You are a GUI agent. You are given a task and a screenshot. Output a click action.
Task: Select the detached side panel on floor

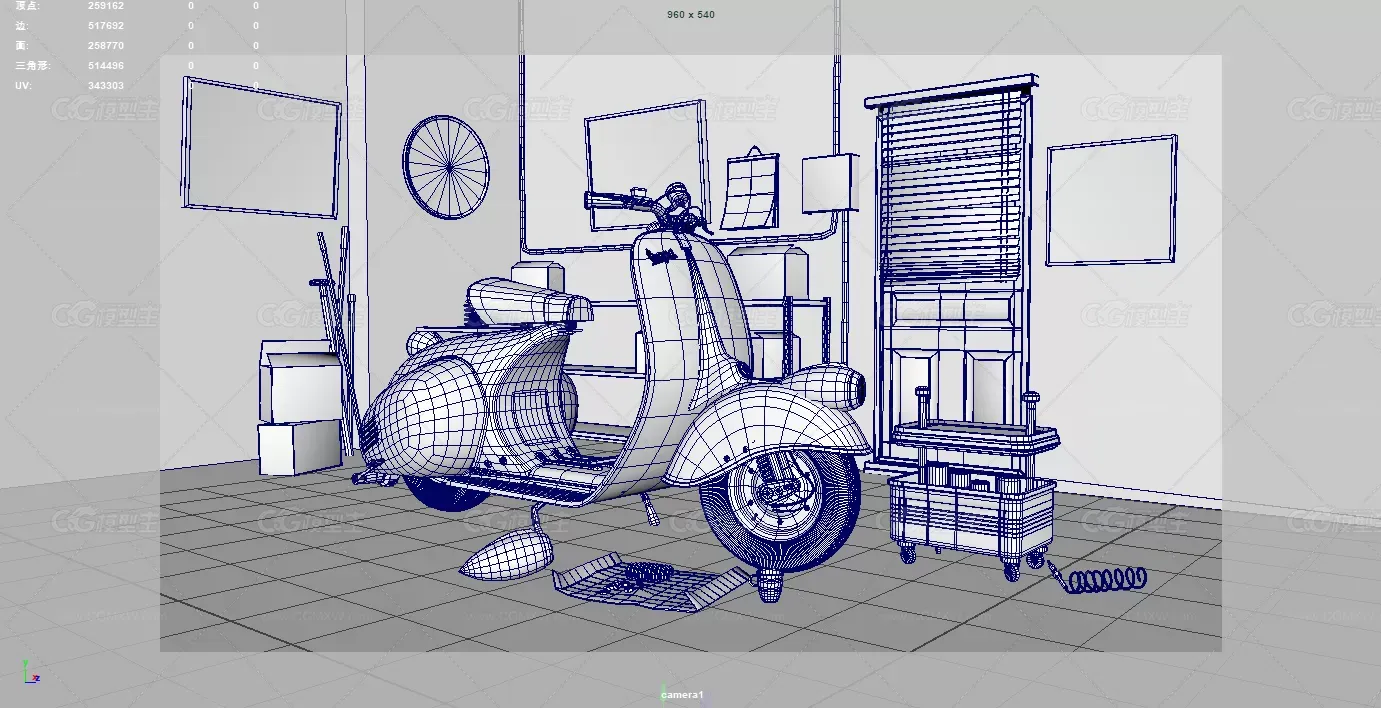(x=505, y=558)
